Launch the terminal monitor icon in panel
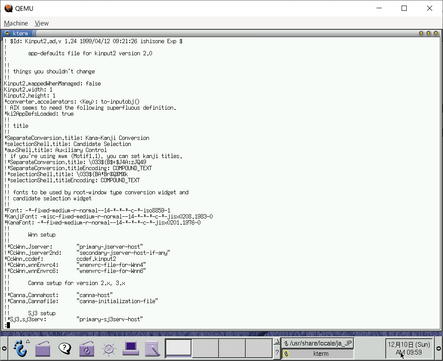The image size is (443, 361). pos(131,349)
